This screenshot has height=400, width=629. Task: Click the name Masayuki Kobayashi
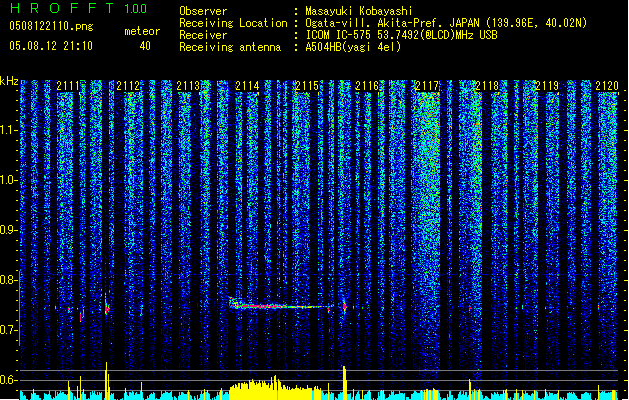click(x=359, y=11)
